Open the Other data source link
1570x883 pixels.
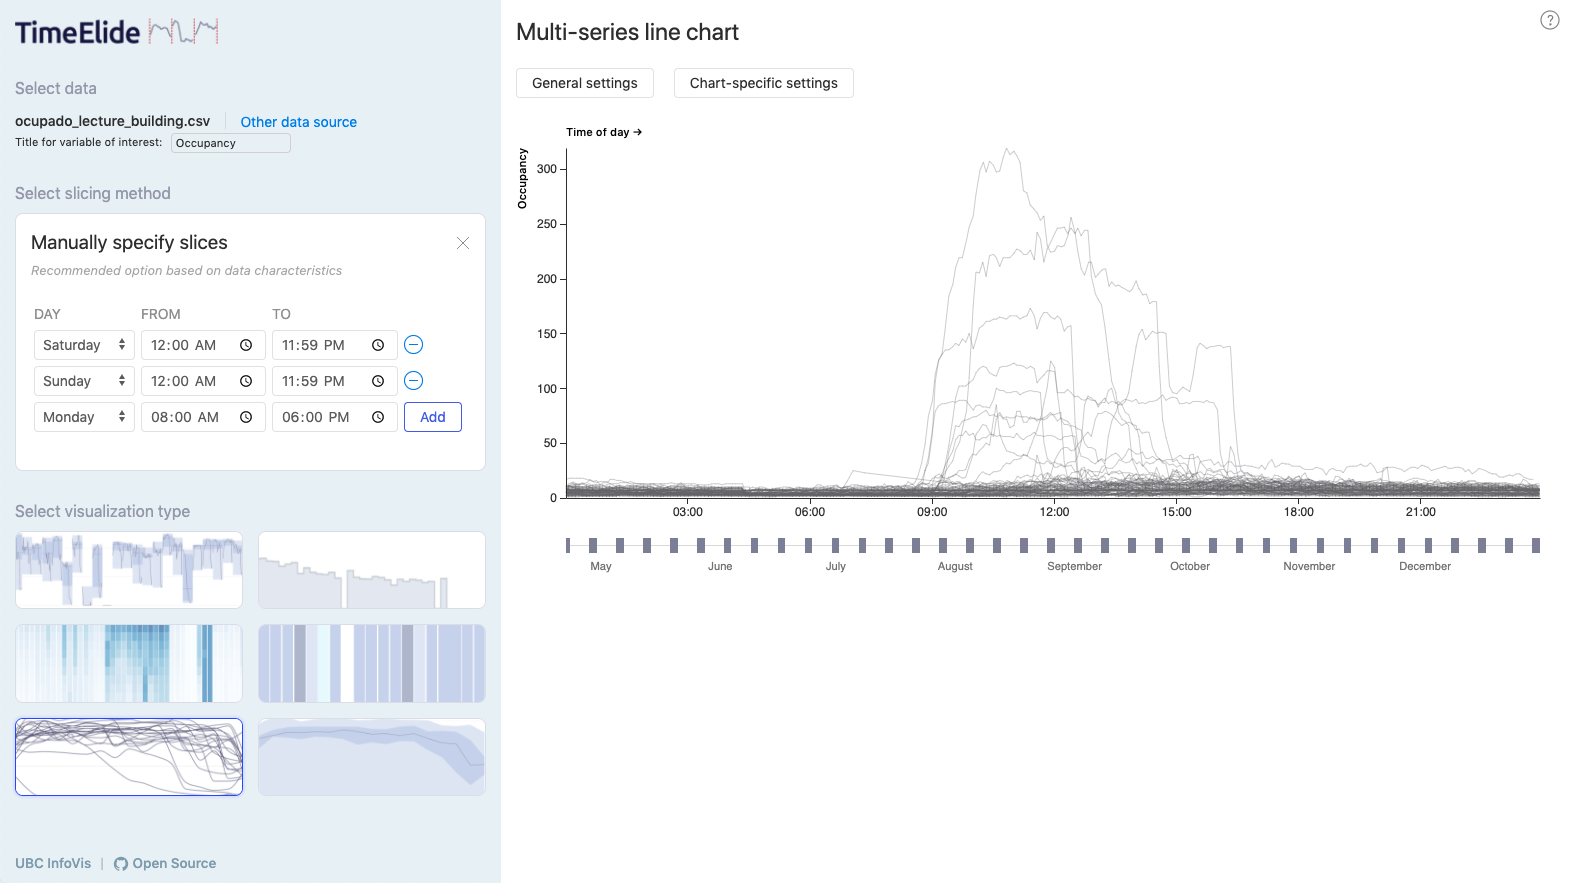tap(298, 122)
